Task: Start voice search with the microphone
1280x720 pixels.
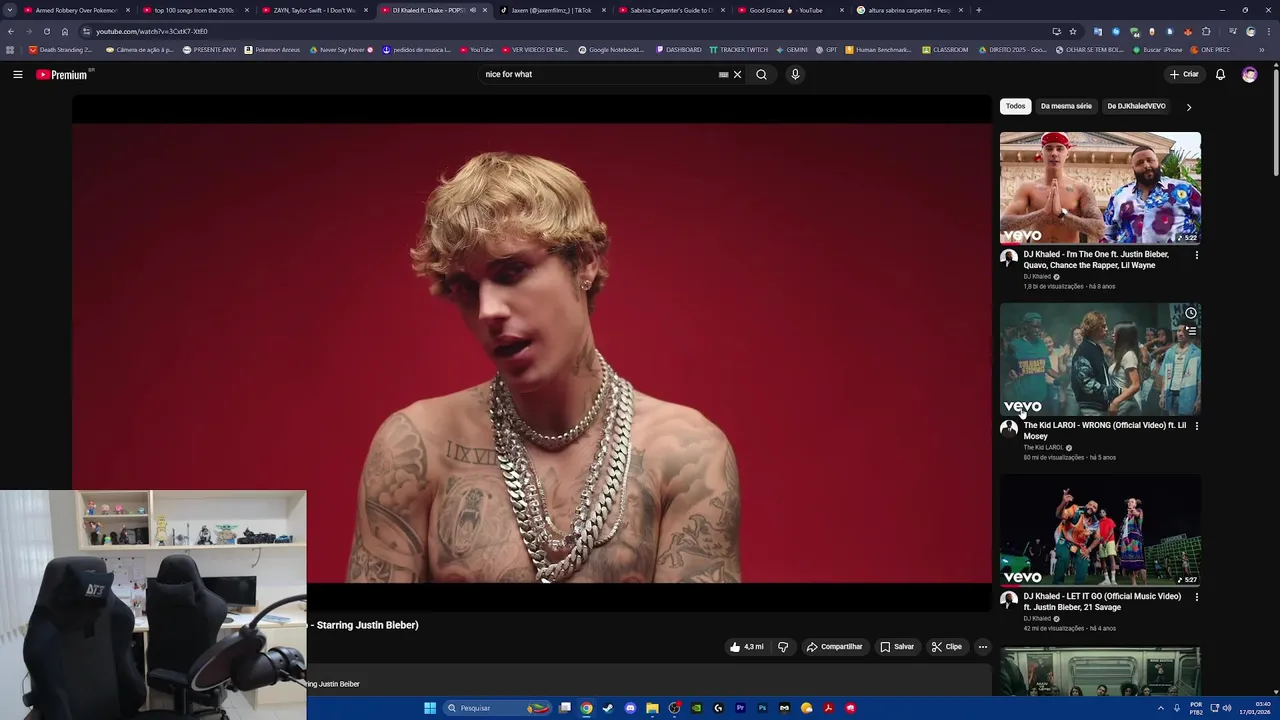Action: [x=795, y=74]
